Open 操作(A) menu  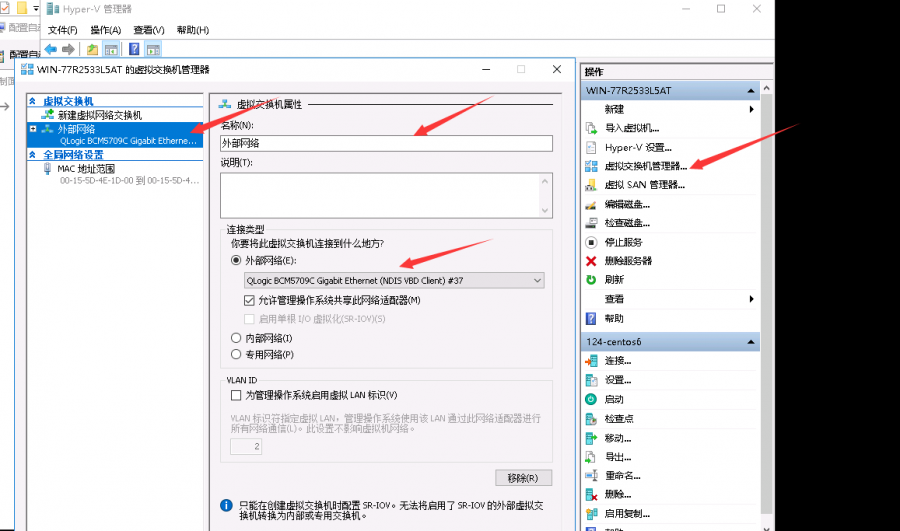pyautogui.click(x=106, y=30)
